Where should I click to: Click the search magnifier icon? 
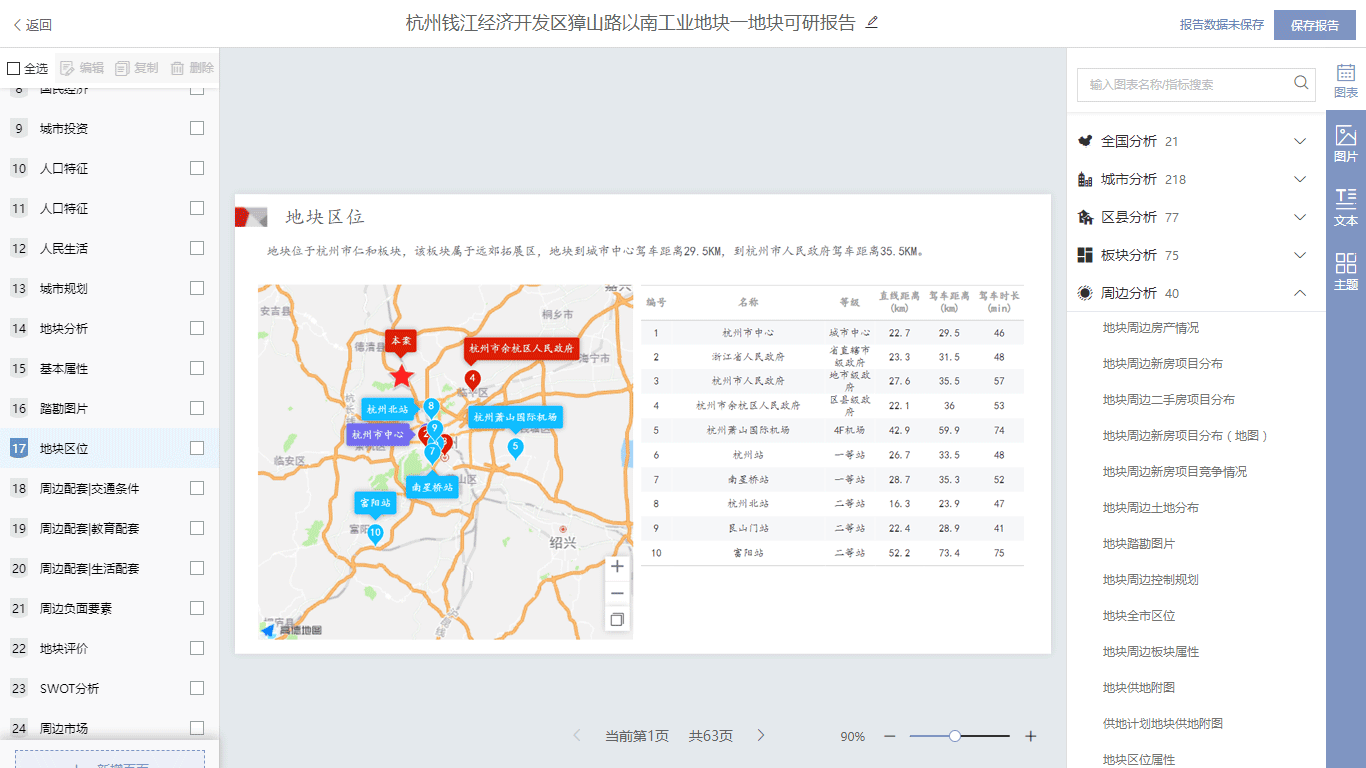pyautogui.click(x=1301, y=83)
